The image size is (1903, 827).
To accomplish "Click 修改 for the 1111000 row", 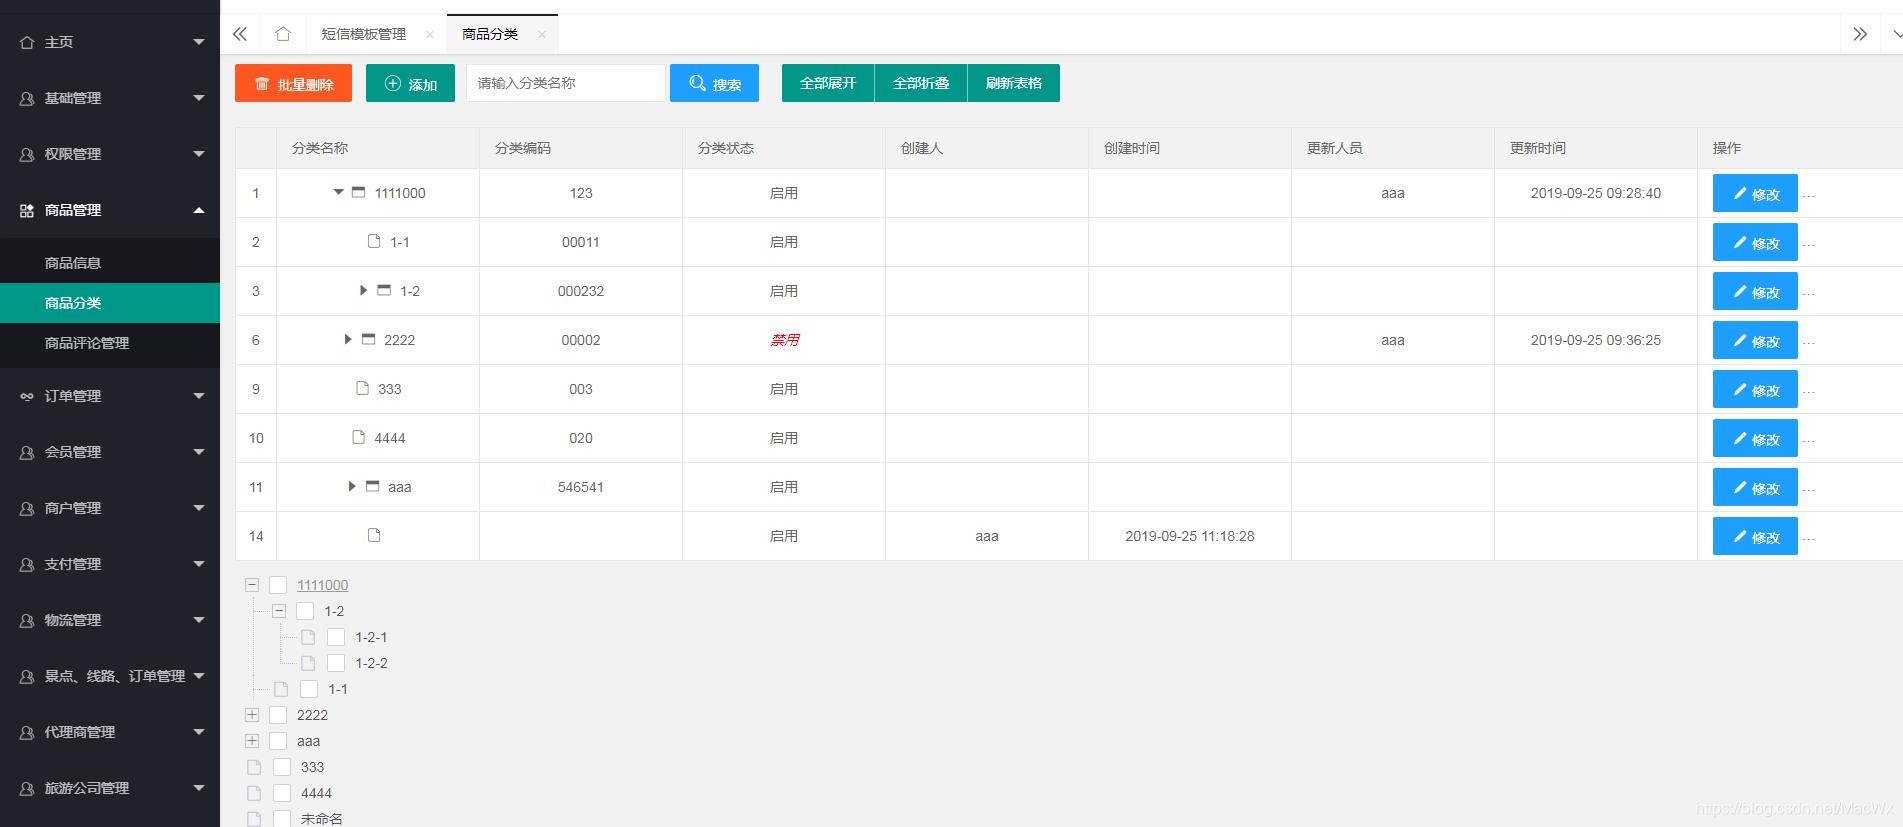I will tap(1755, 193).
